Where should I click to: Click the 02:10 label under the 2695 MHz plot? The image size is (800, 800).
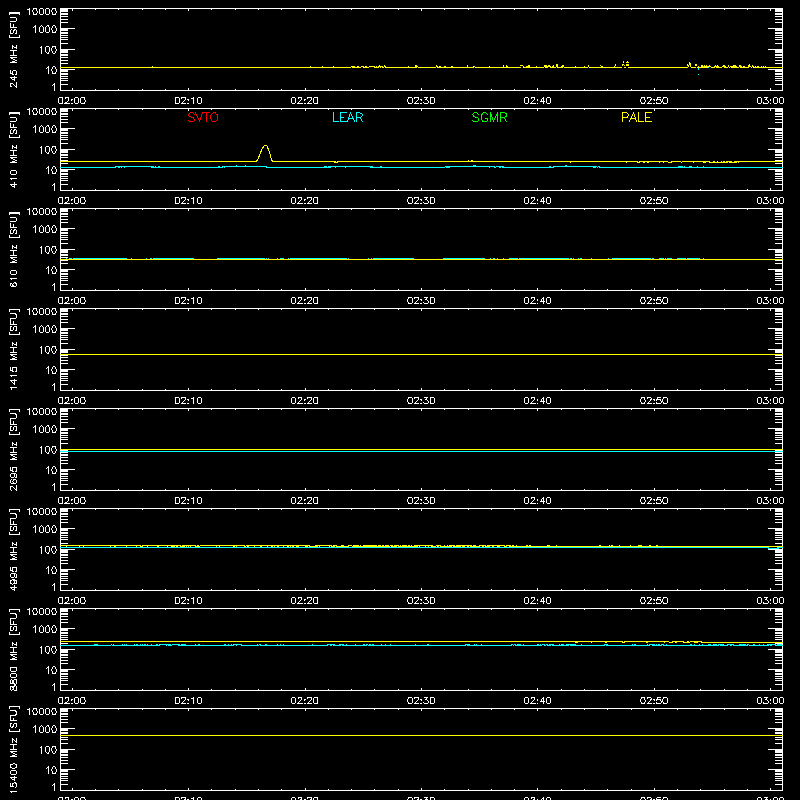tap(188, 501)
